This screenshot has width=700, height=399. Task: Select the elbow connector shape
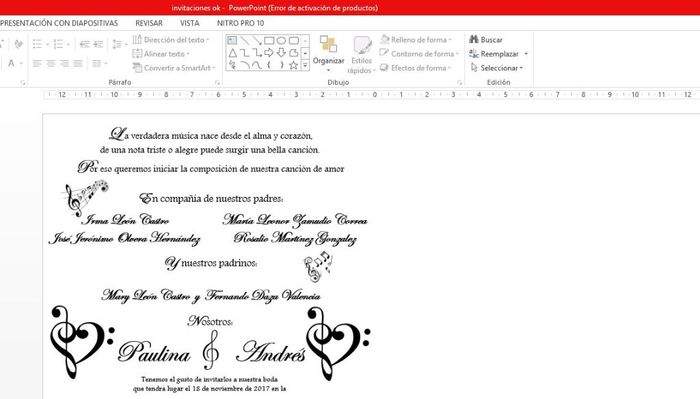[244, 53]
